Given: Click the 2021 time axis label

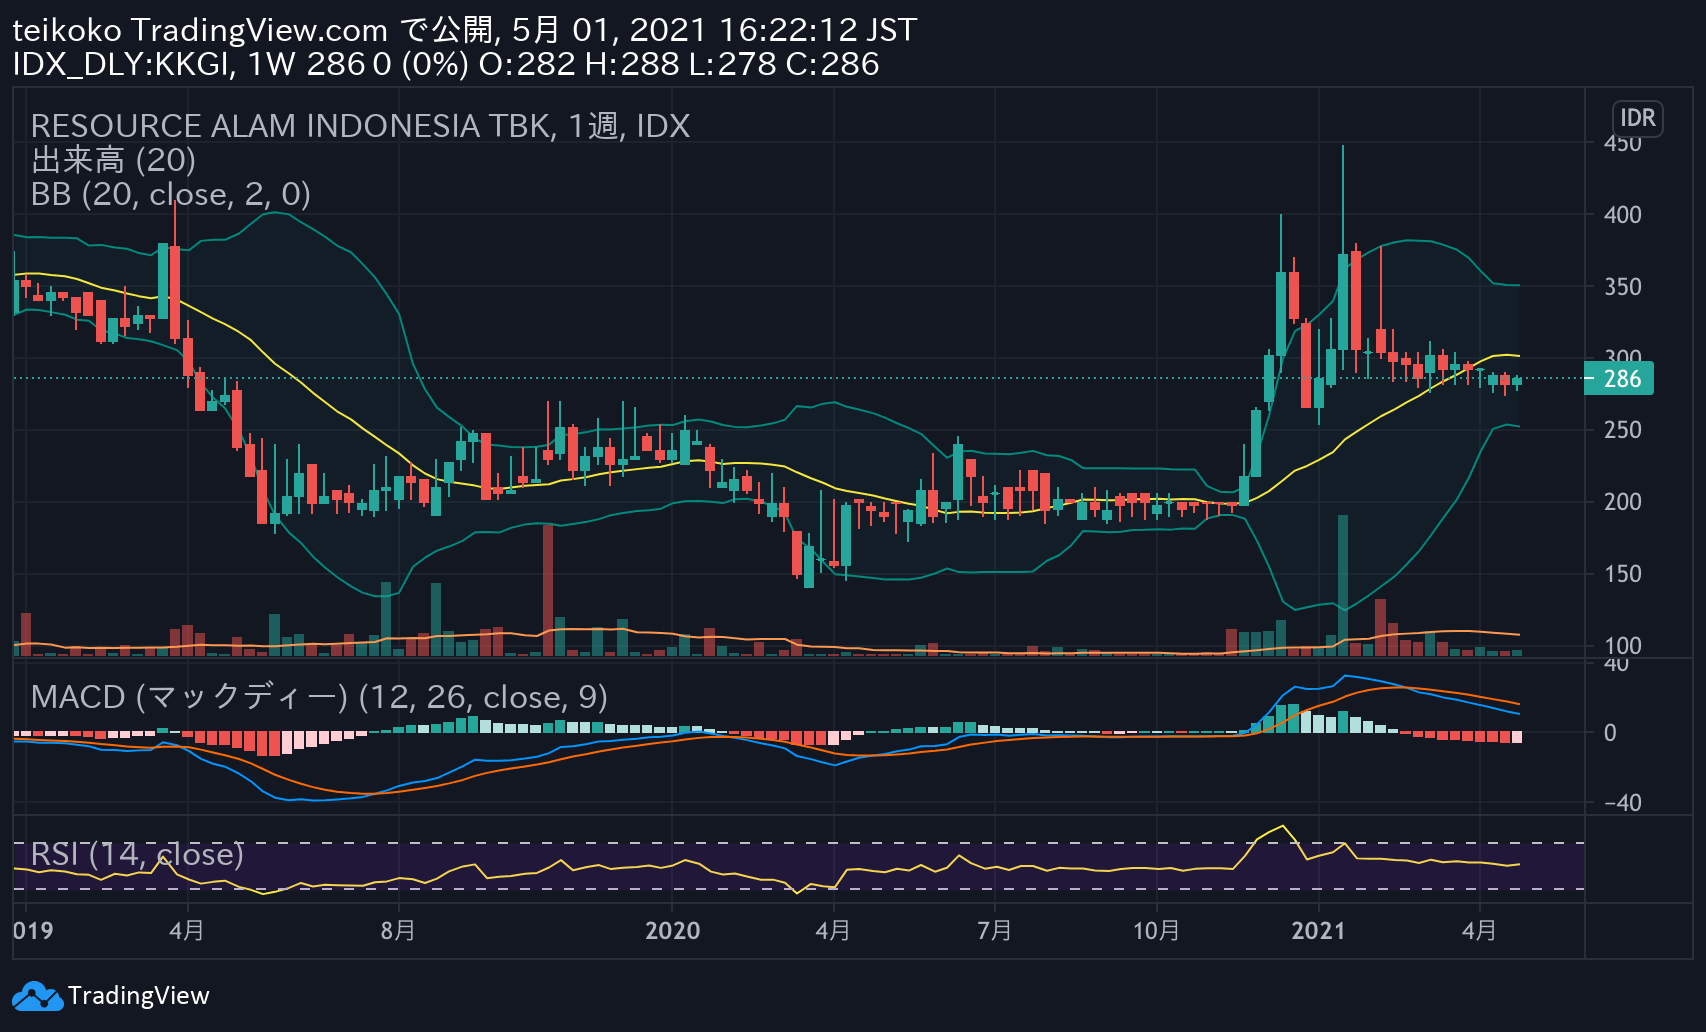Looking at the screenshot, I should [x=1318, y=931].
